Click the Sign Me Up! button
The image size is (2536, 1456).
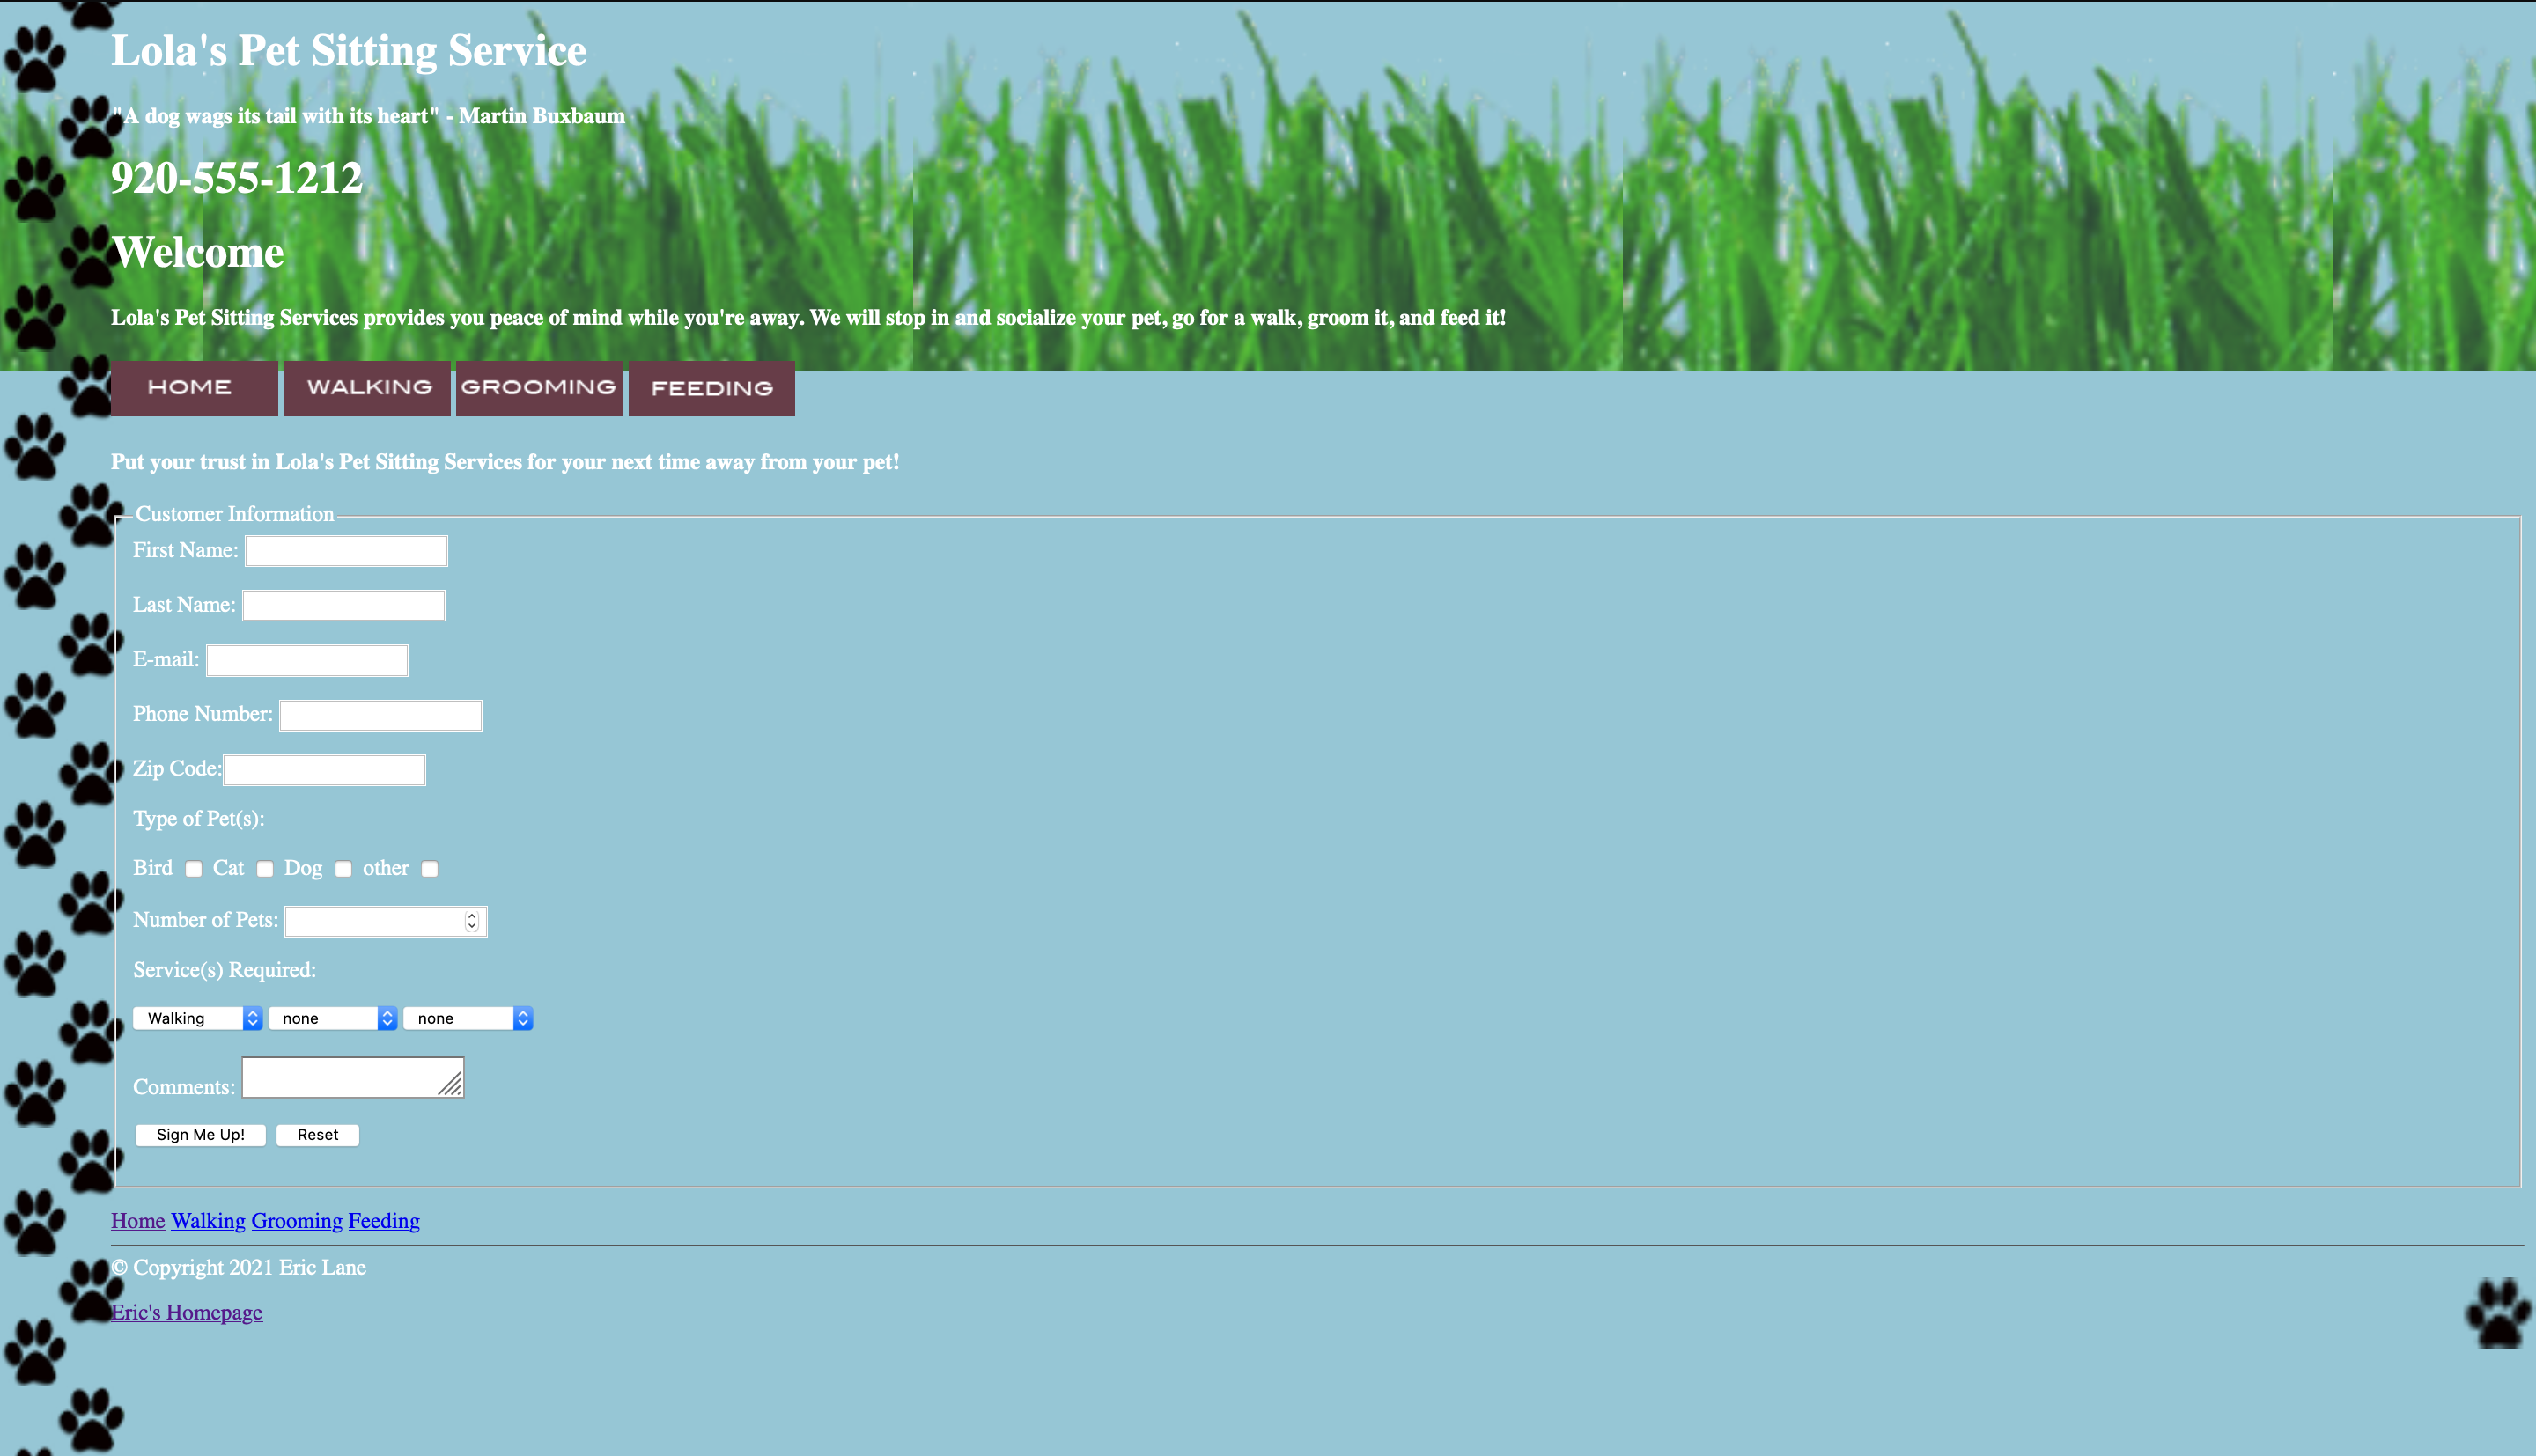click(x=198, y=1134)
